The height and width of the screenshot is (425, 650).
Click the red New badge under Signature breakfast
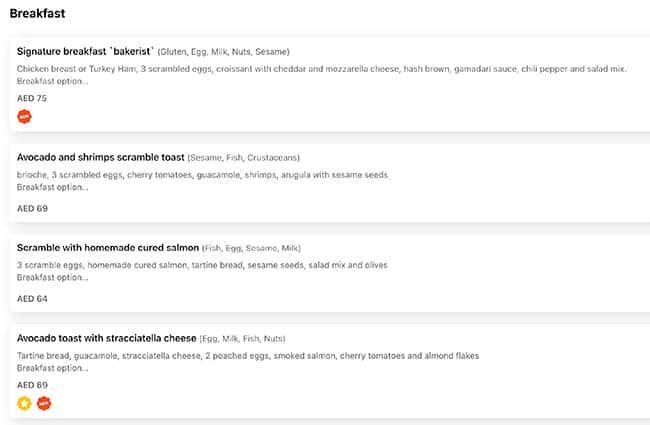pos(25,116)
